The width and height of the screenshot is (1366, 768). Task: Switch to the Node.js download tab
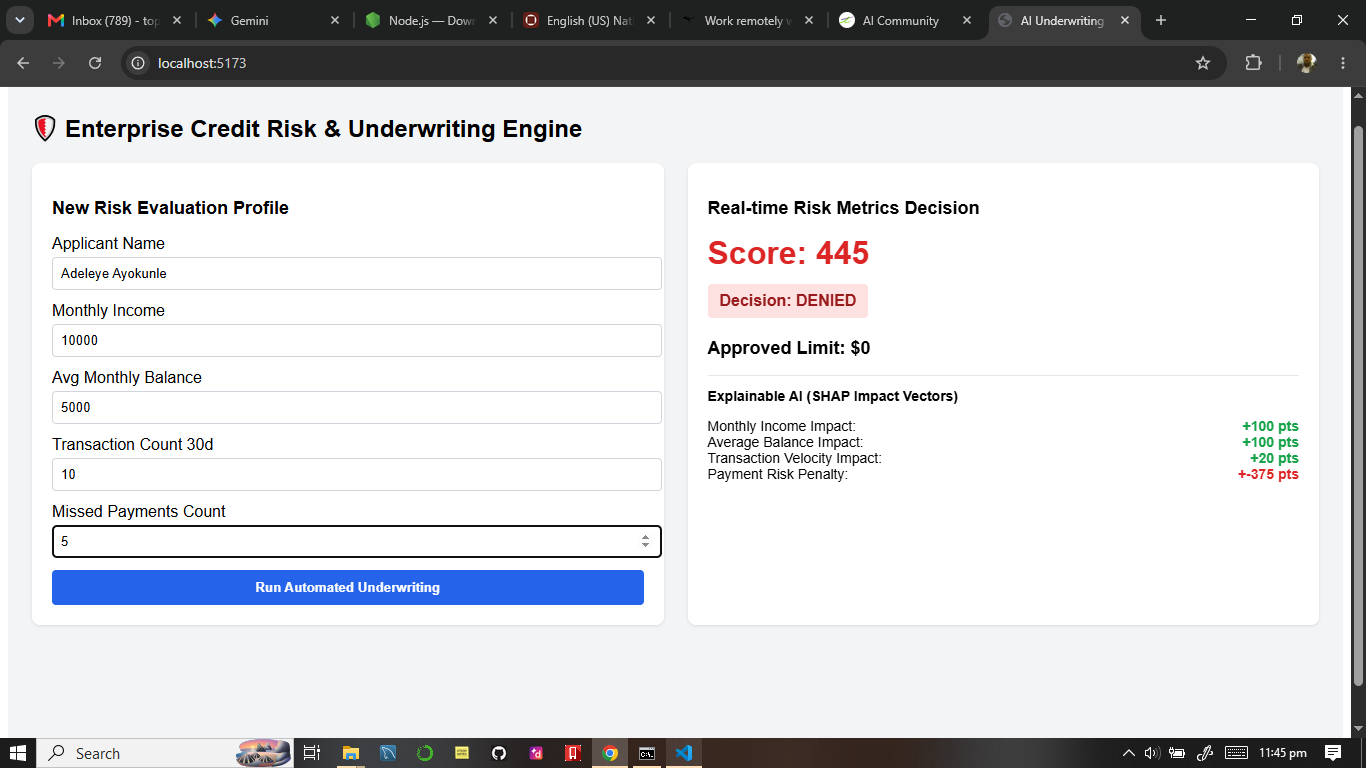pyautogui.click(x=432, y=20)
